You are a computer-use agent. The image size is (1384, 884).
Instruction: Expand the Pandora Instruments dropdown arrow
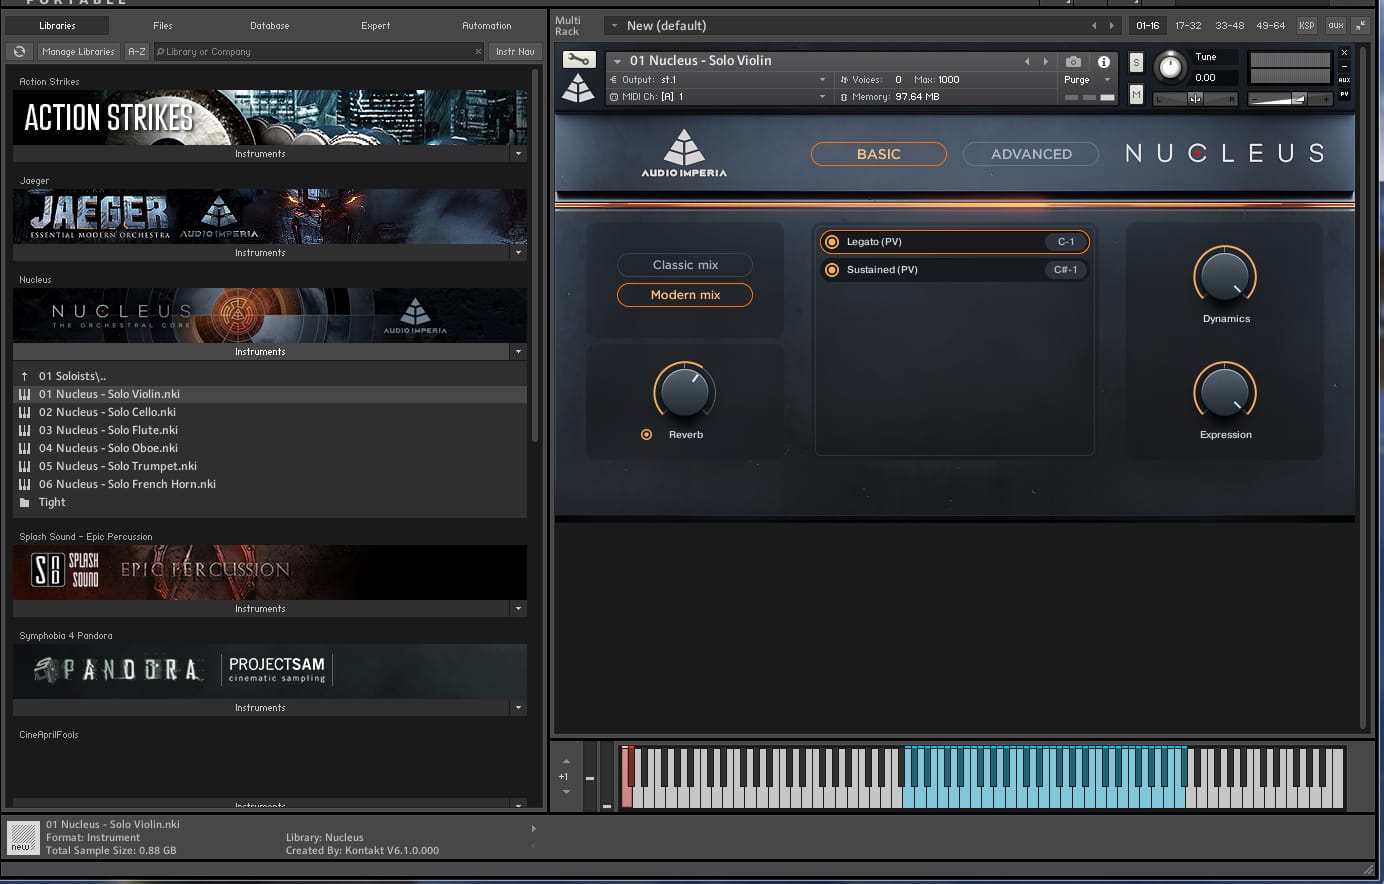pyautogui.click(x=518, y=708)
